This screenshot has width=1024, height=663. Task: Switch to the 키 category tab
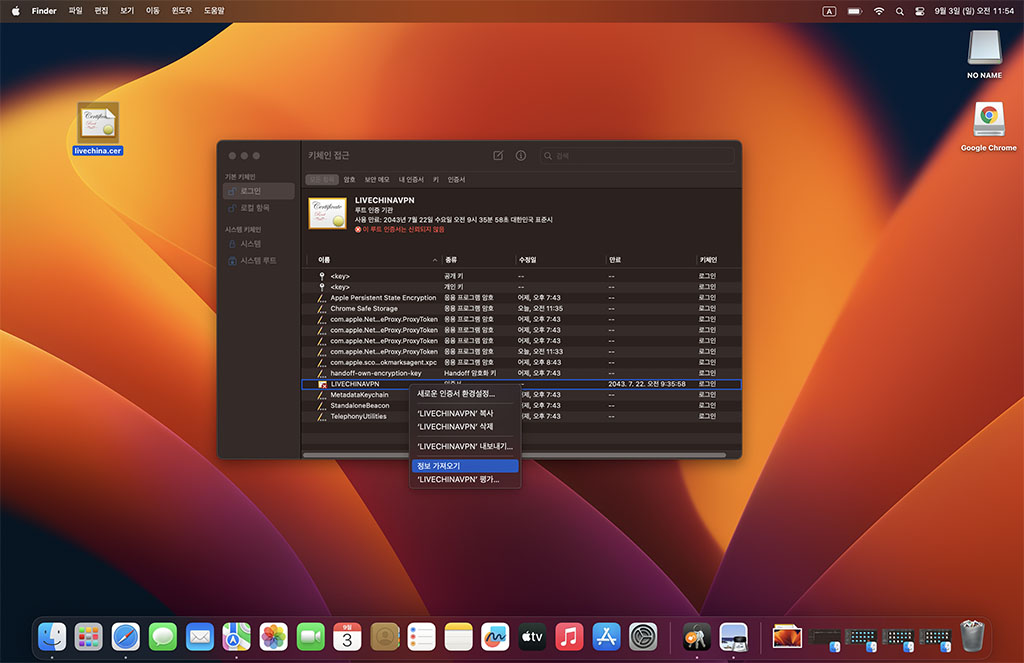point(436,180)
